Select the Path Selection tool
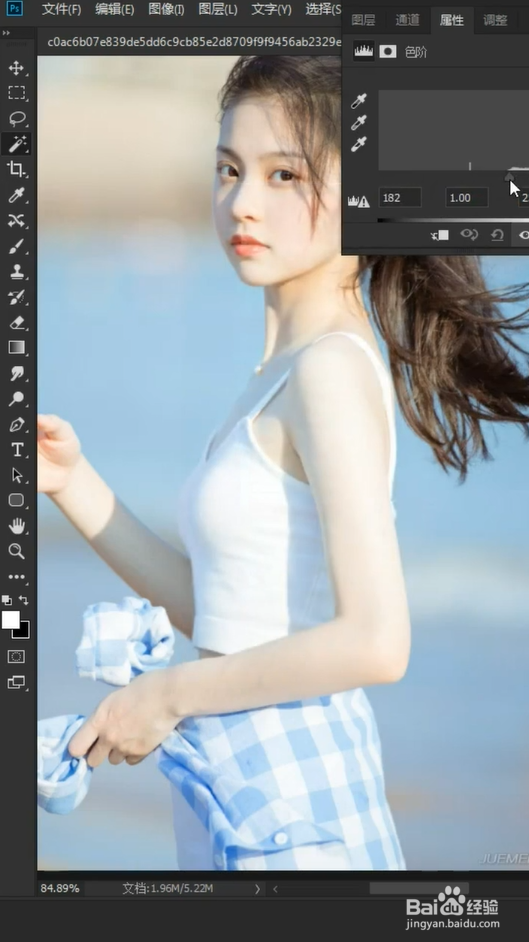 pyautogui.click(x=16, y=475)
